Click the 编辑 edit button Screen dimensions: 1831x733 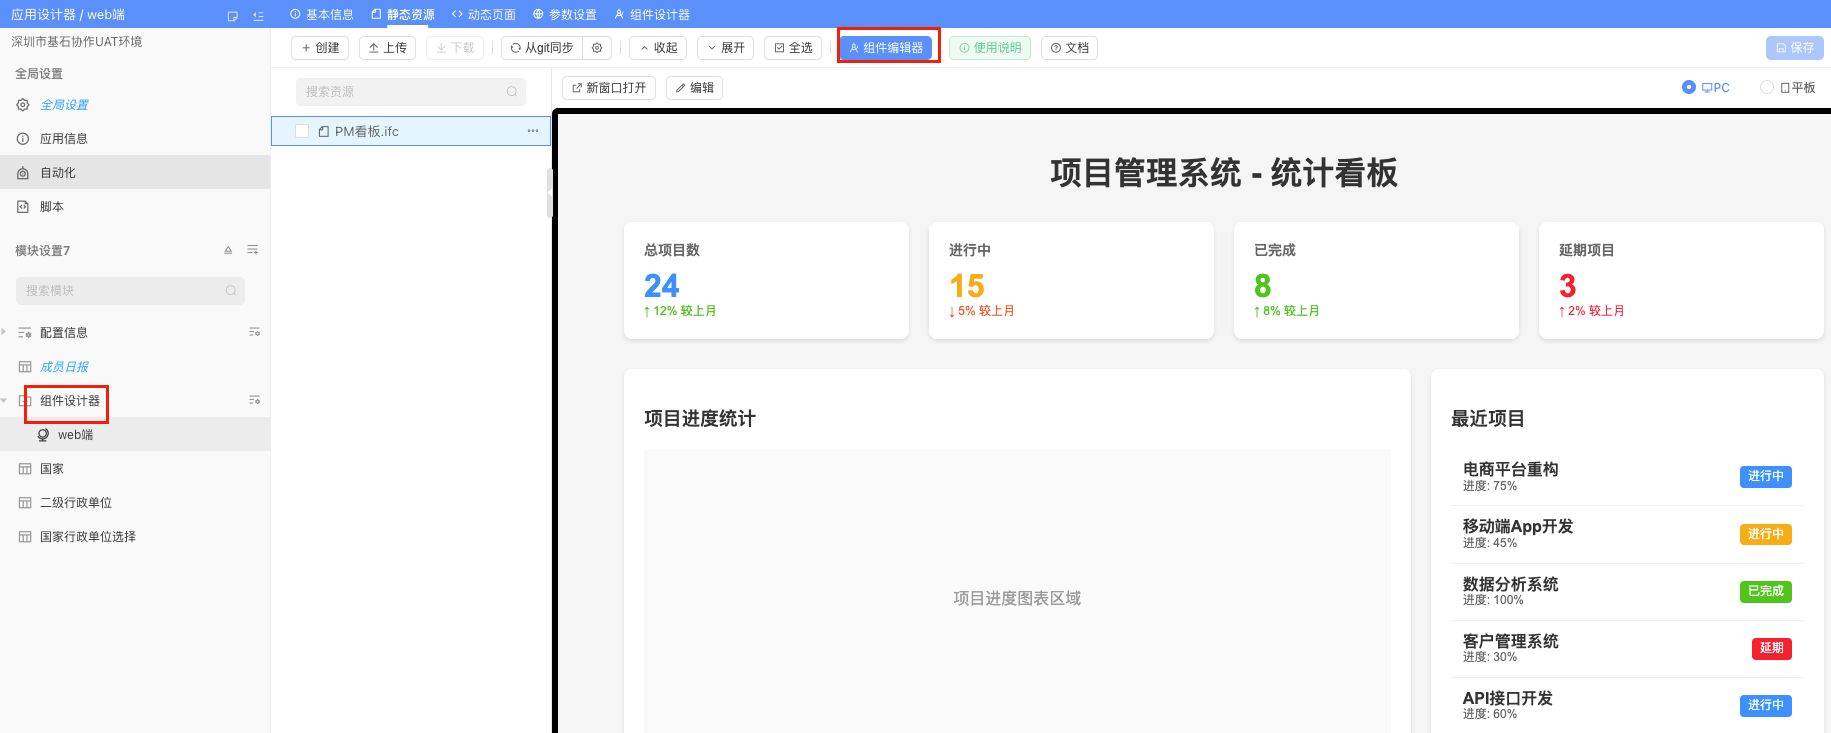click(x=694, y=88)
